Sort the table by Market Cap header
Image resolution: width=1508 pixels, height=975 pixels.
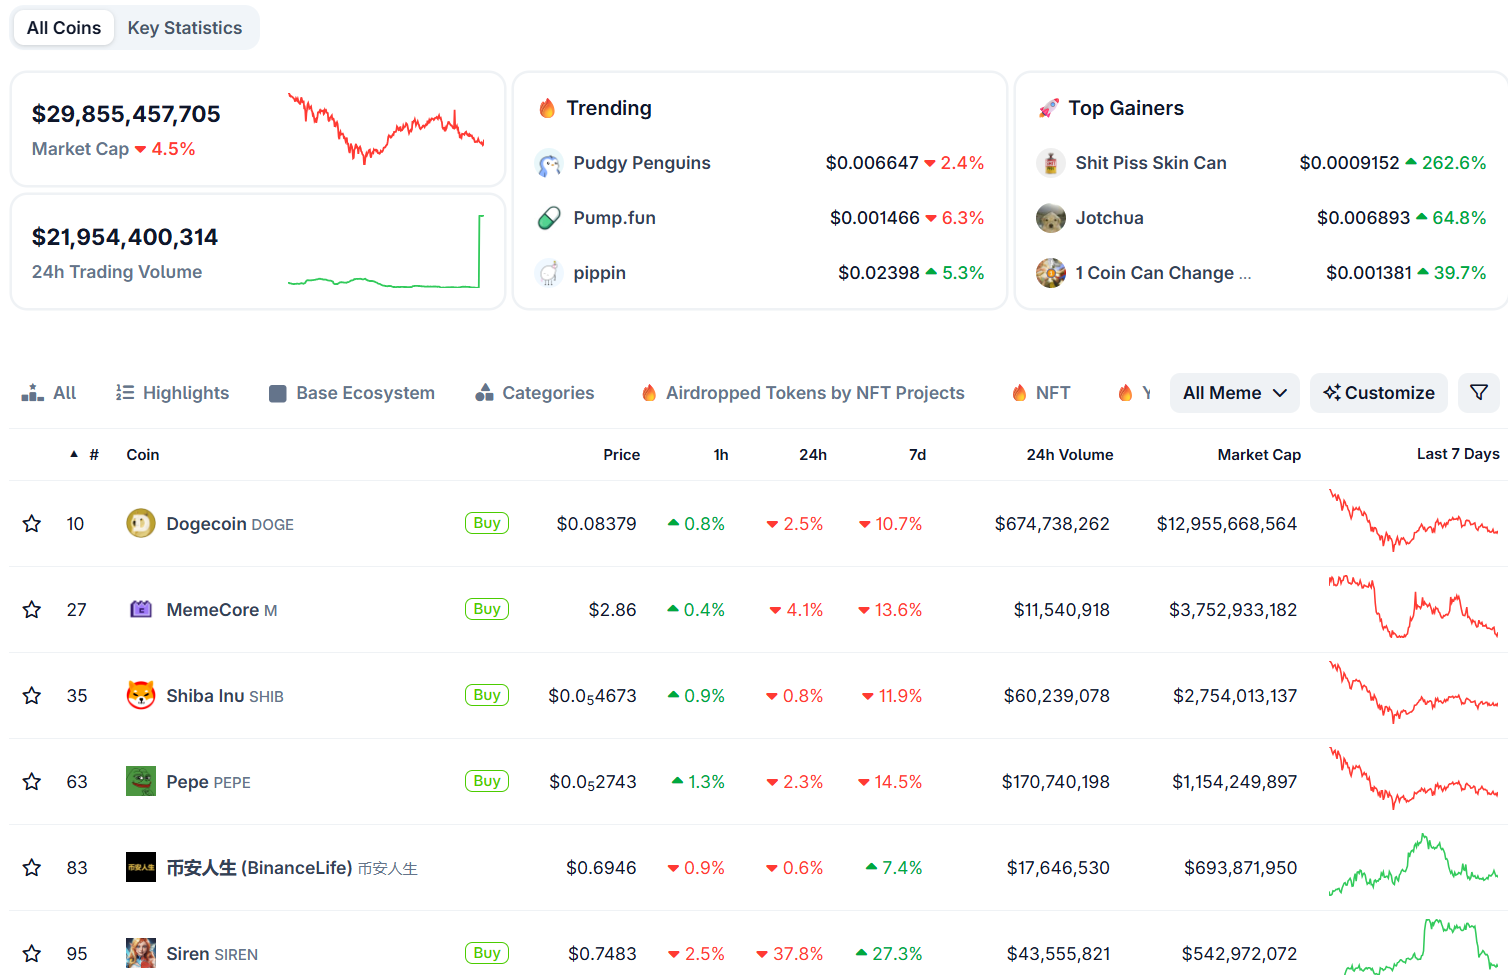click(x=1259, y=454)
